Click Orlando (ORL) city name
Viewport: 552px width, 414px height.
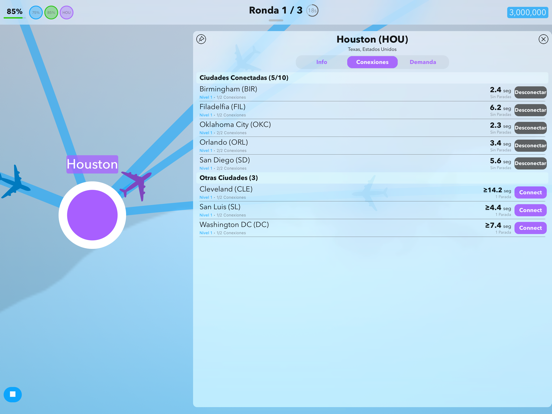coord(224,142)
